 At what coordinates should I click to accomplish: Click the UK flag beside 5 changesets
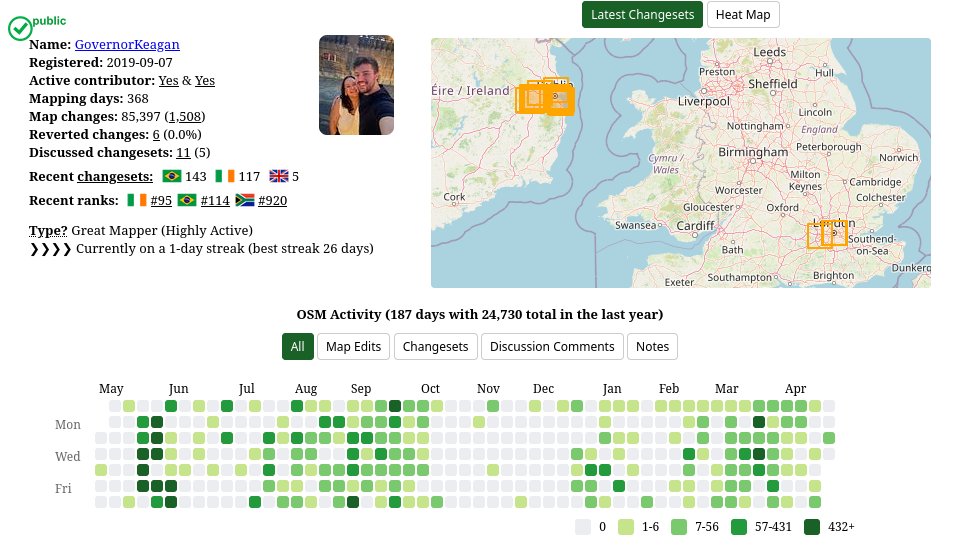point(279,176)
